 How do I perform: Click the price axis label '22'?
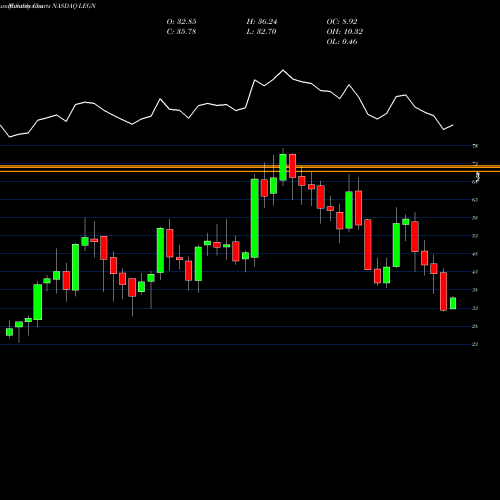point(475,344)
